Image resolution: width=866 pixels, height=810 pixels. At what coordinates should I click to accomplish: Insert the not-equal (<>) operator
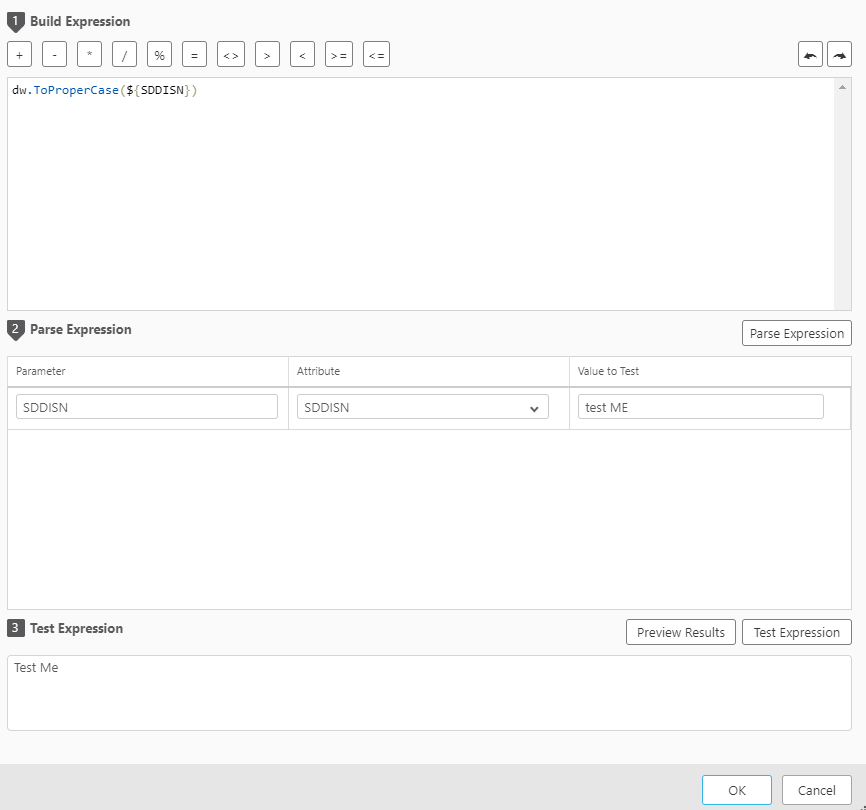click(231, 54)
